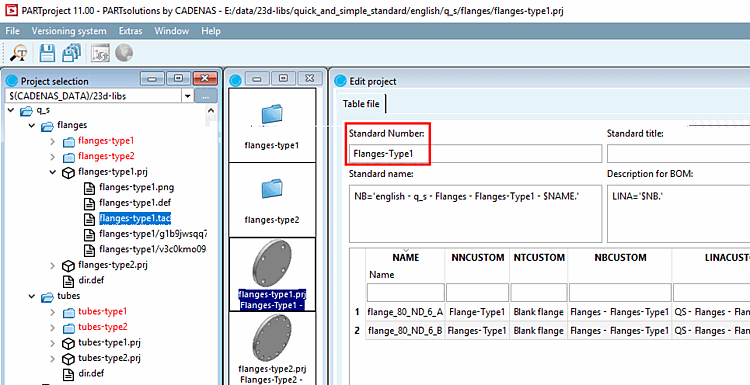Viewport: 750px width, 385px height.
Task: Expand the red tubes-type1 folder
Action: [53, 312]
